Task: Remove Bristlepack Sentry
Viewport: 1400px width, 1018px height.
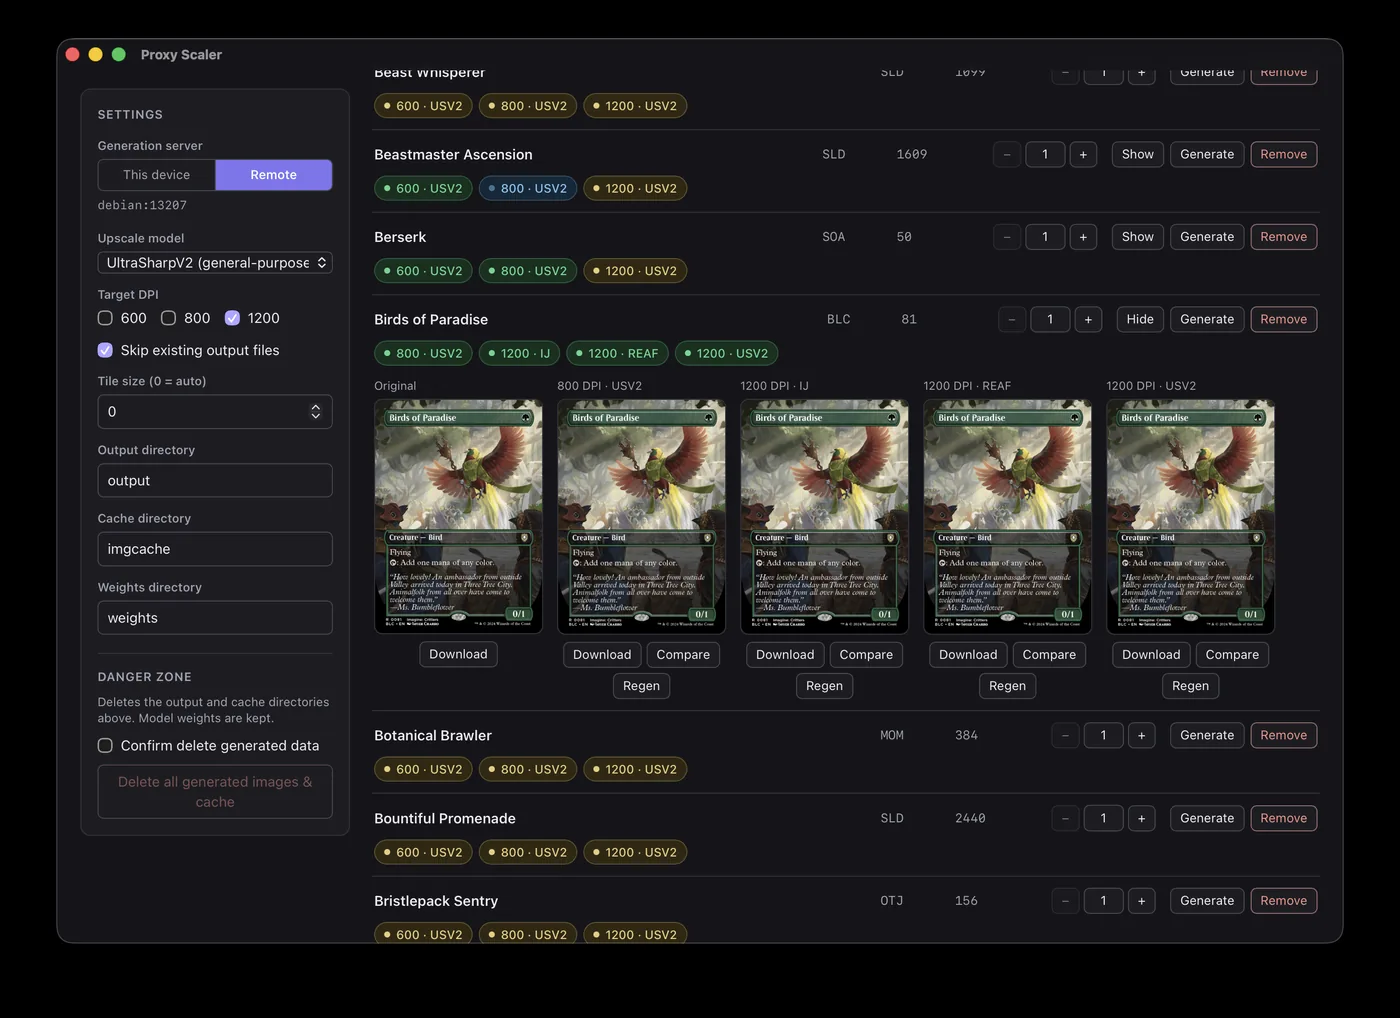Action: (x=1284, y=901)
